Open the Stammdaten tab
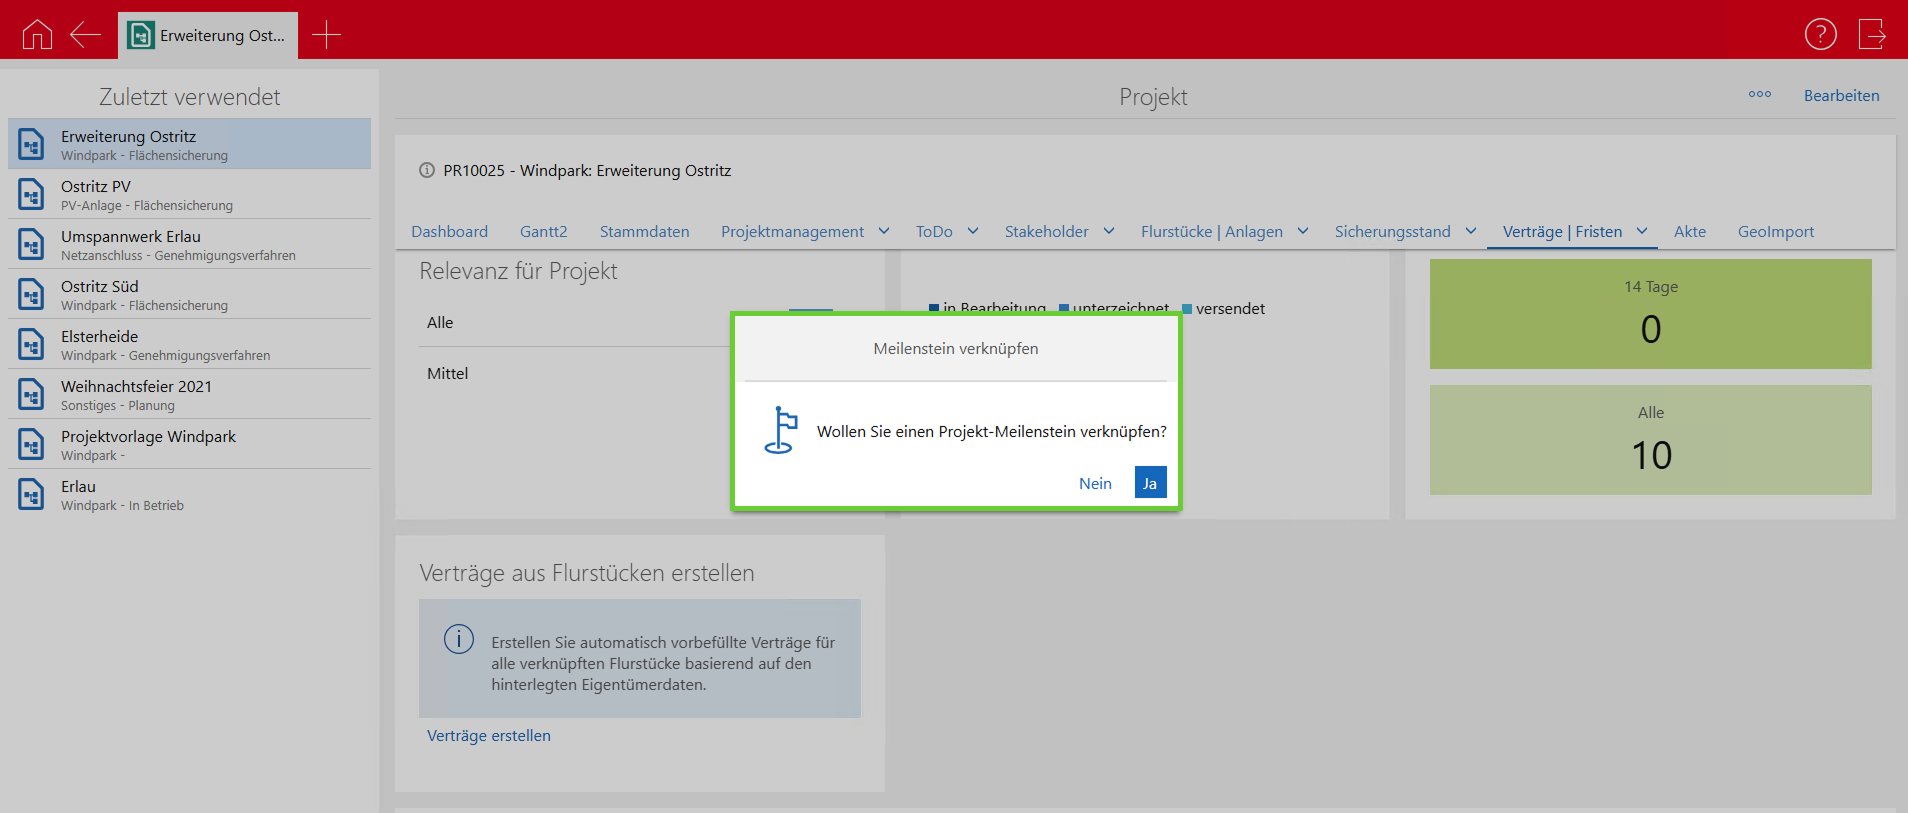The height and width of the screenshot is (813, 1908). pos(644,232)
